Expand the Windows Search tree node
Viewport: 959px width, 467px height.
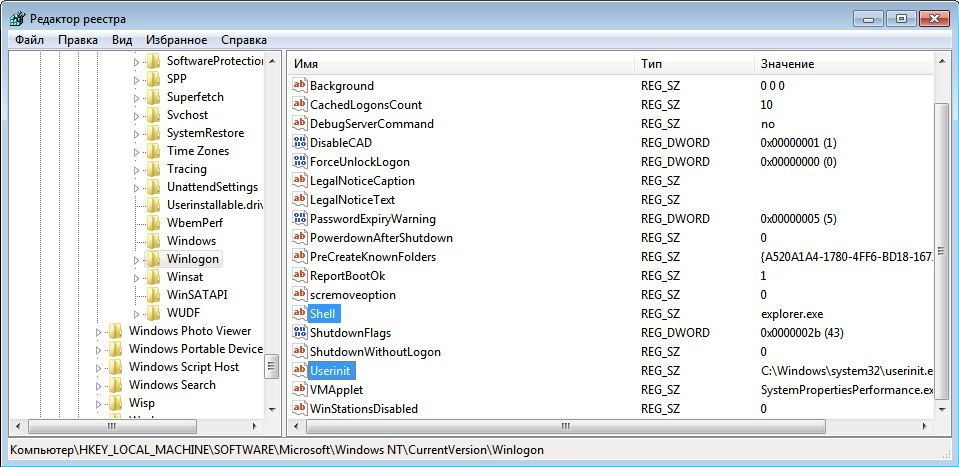point(99,385)
